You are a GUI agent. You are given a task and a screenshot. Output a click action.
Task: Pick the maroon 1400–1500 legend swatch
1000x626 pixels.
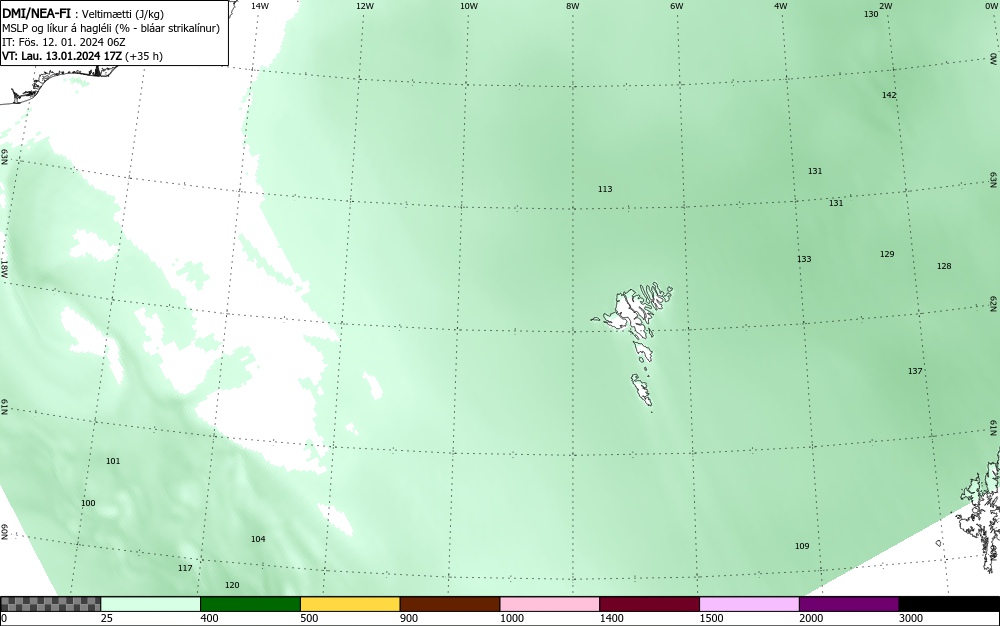point(649,604)
